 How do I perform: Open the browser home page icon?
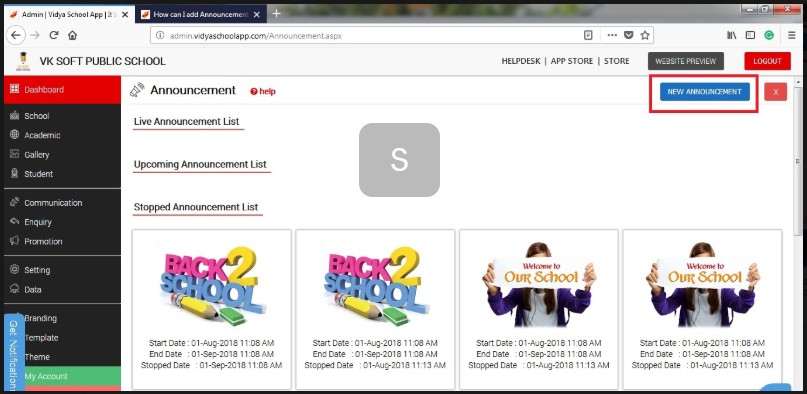click(x=73, y=35)
